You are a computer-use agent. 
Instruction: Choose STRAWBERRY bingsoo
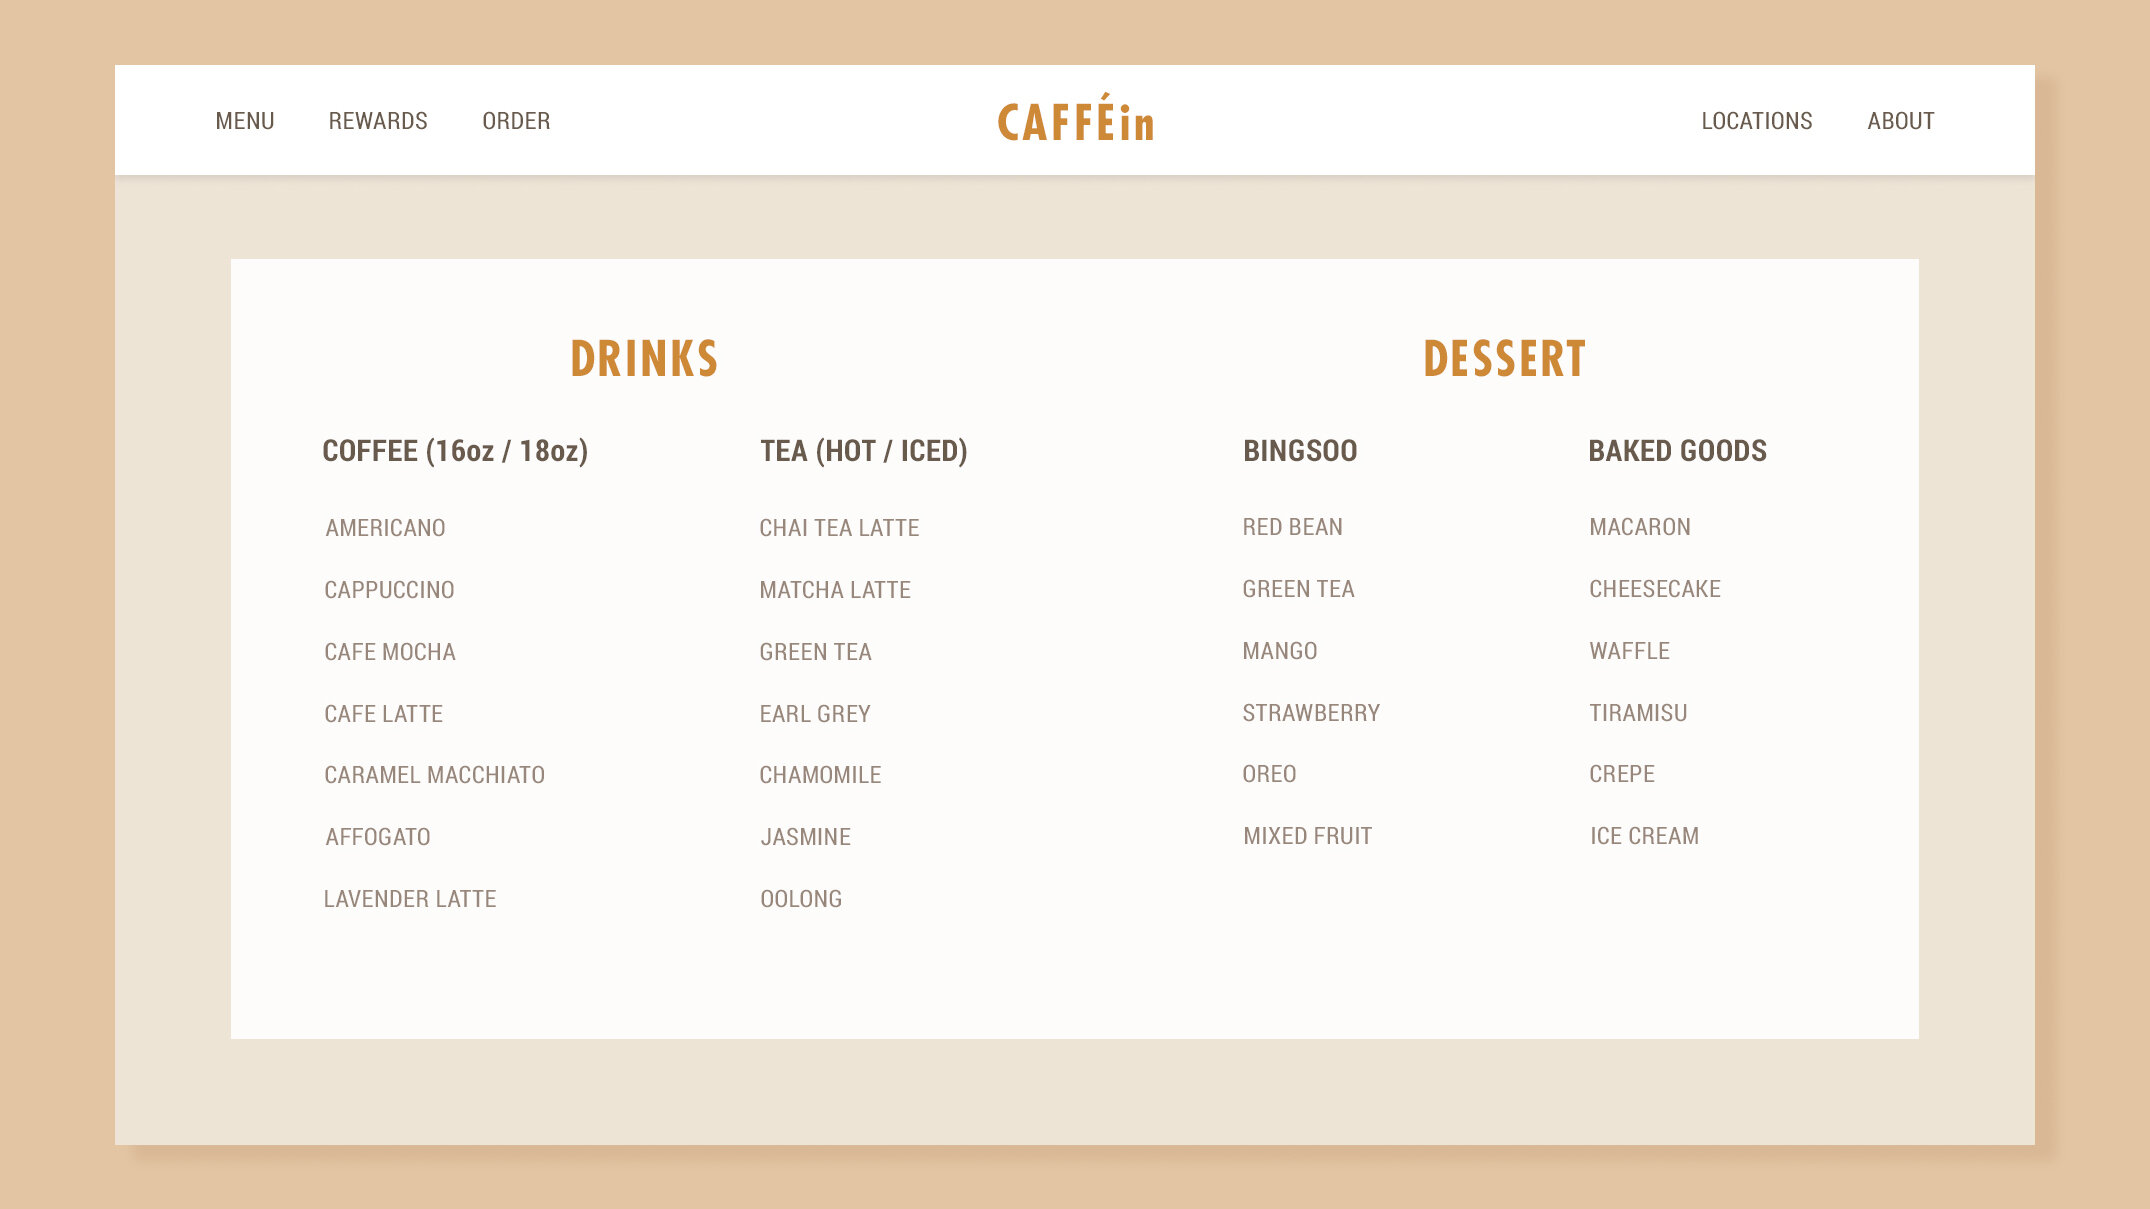tap(1311, 713)
